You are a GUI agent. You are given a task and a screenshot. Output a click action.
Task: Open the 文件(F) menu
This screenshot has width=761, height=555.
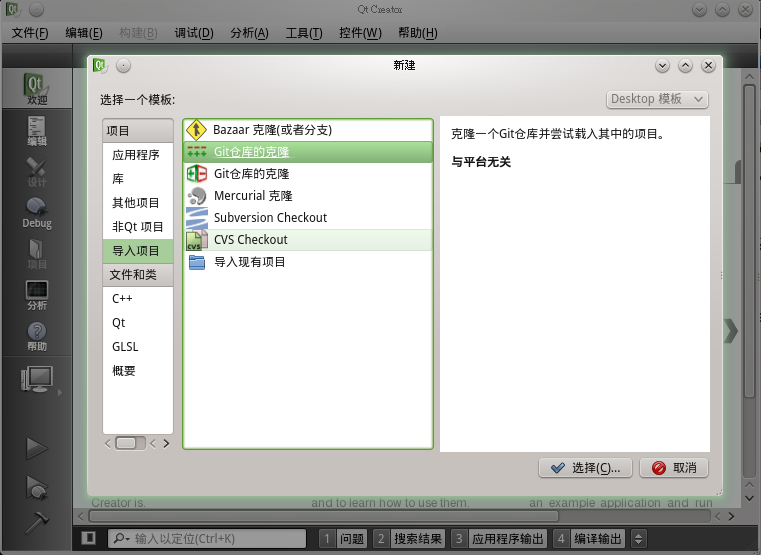coord(30,33)
